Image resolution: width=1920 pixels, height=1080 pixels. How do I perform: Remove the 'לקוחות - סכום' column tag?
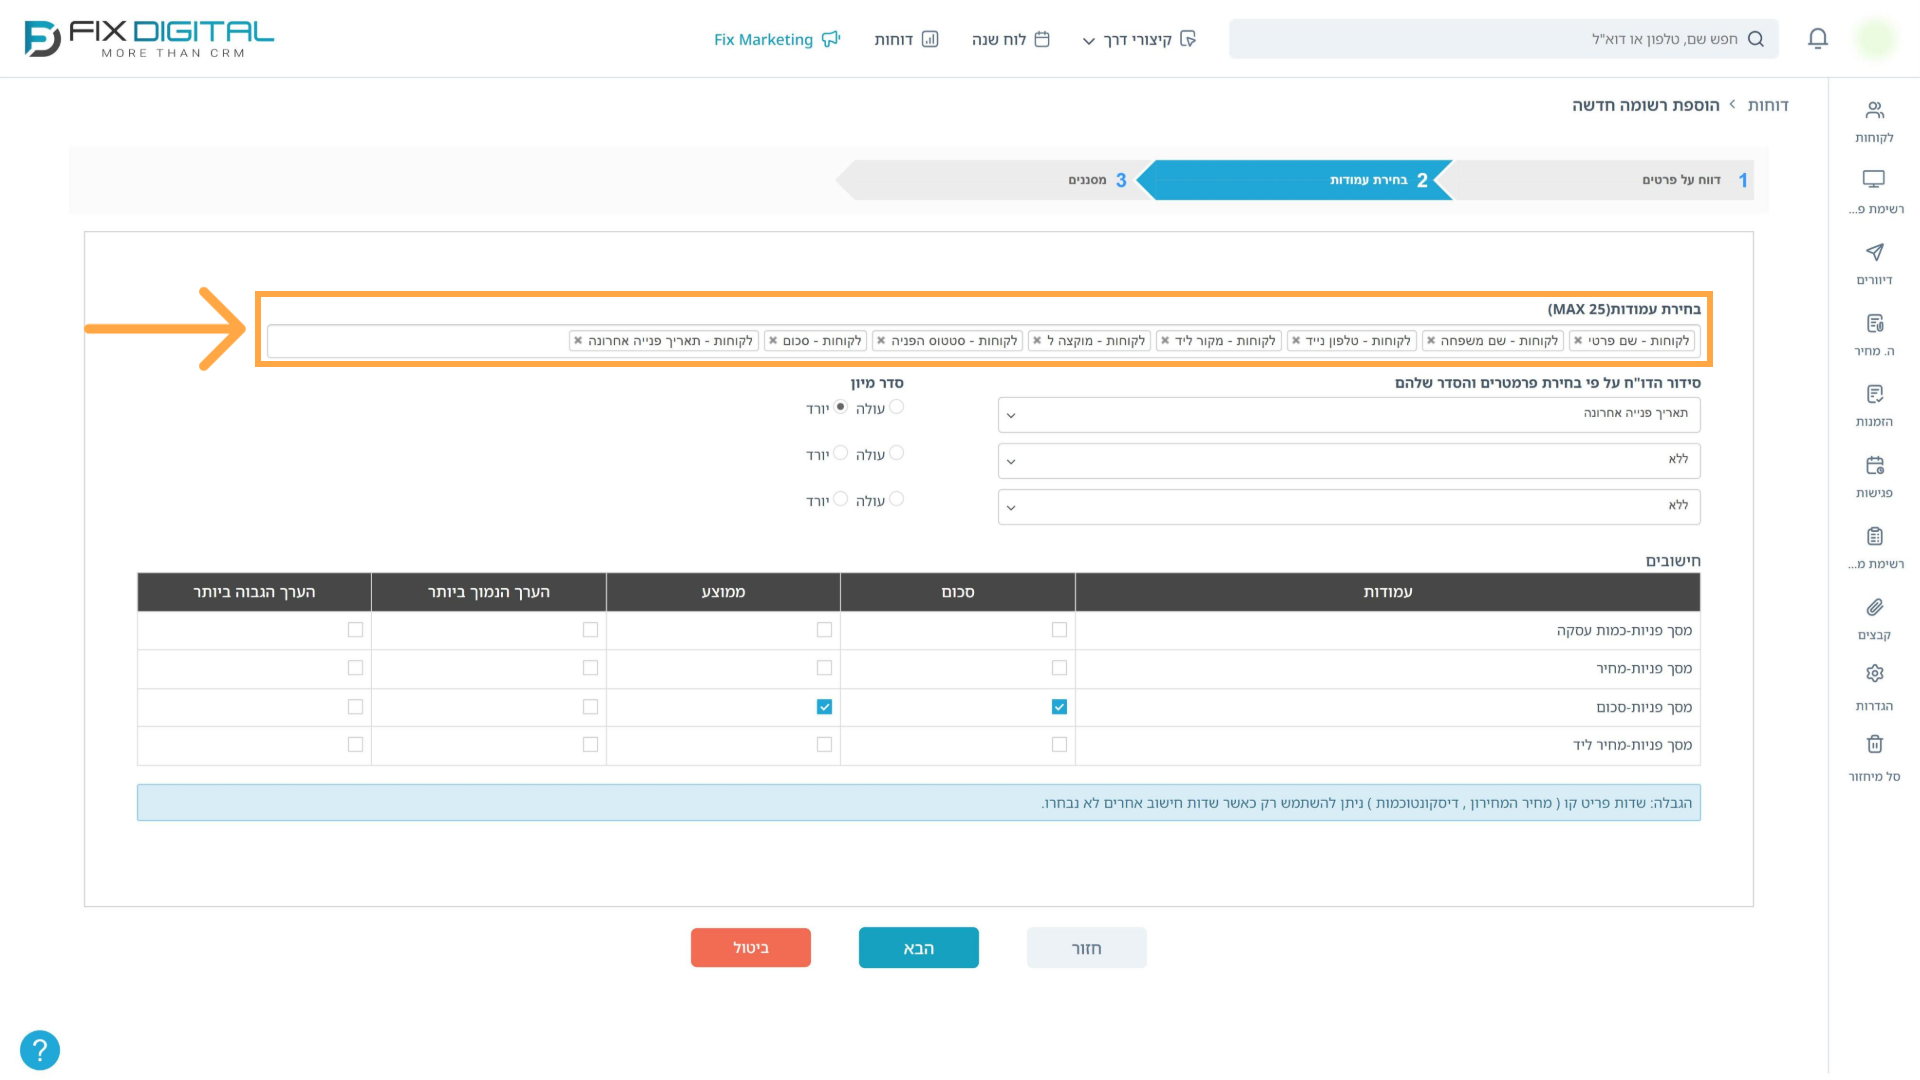[773, 341]
